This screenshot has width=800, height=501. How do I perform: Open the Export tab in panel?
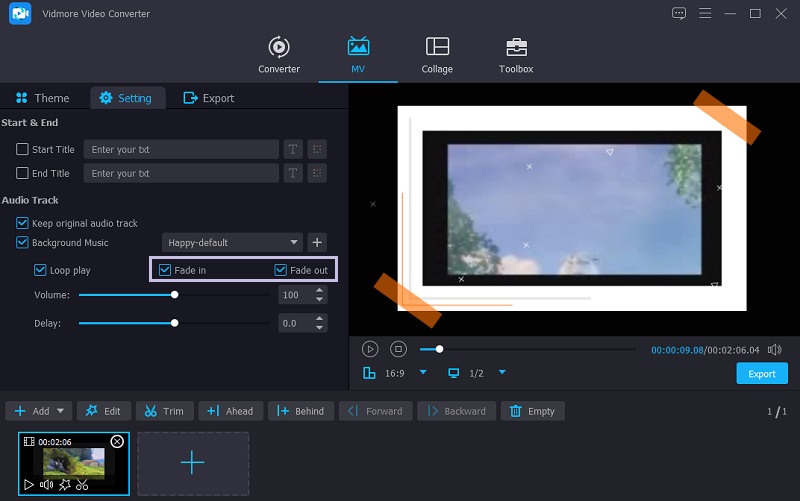pyautogui.click(x=208, y=98)
